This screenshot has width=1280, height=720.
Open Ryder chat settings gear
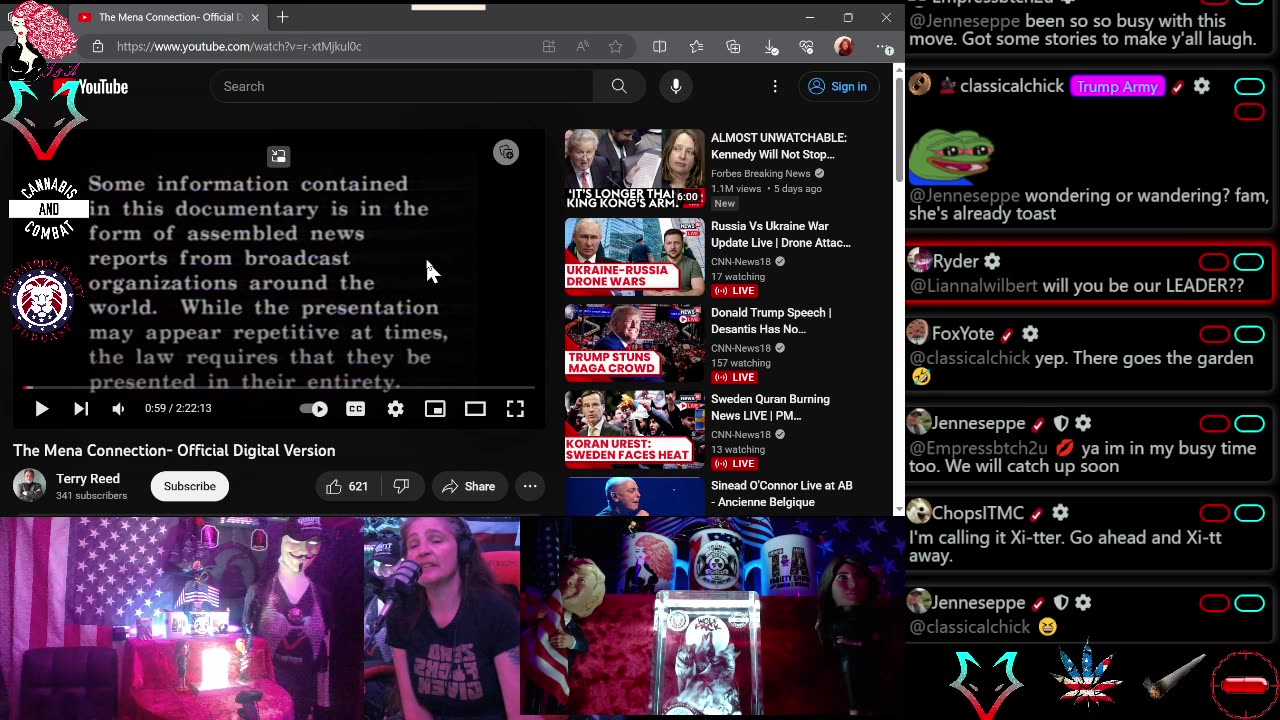click(x=992, y=261)
